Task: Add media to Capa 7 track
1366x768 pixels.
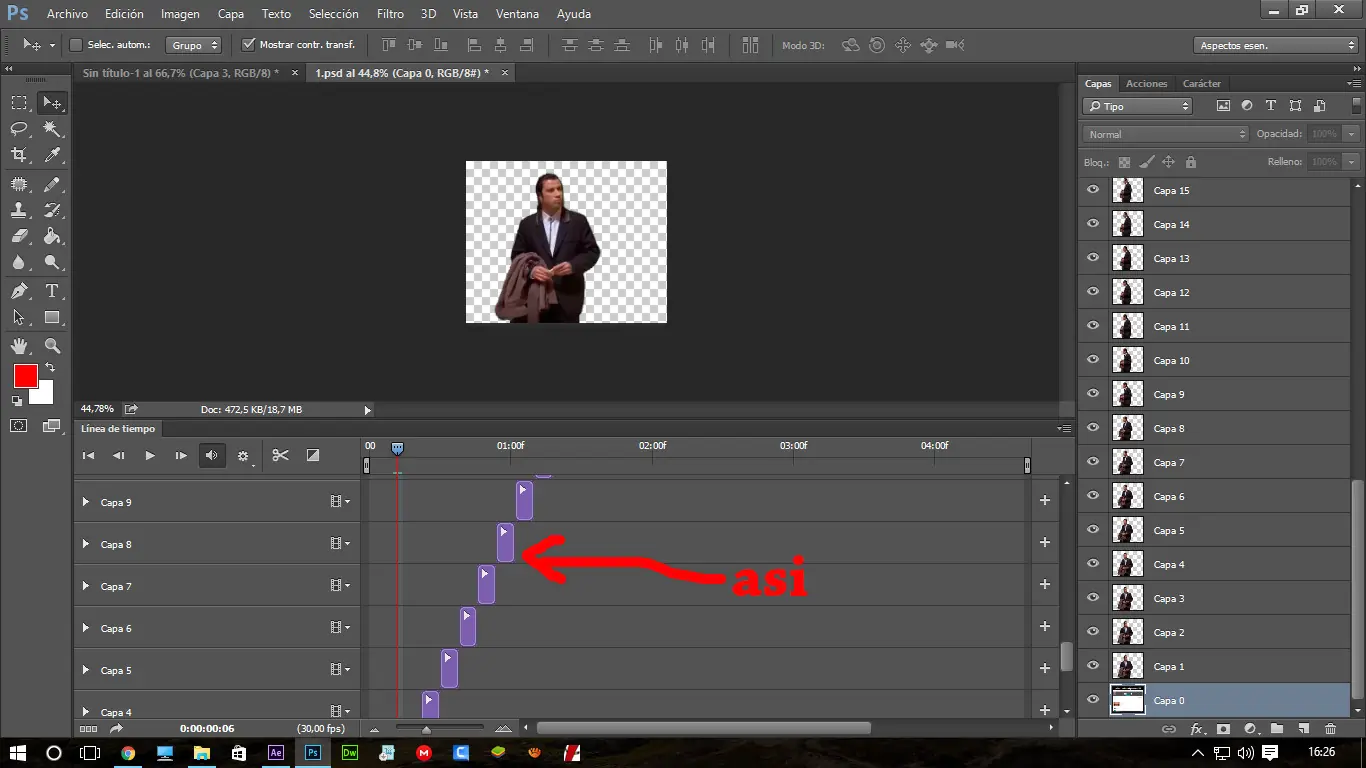Action: pyautogui.click(x=1045, y=584)
